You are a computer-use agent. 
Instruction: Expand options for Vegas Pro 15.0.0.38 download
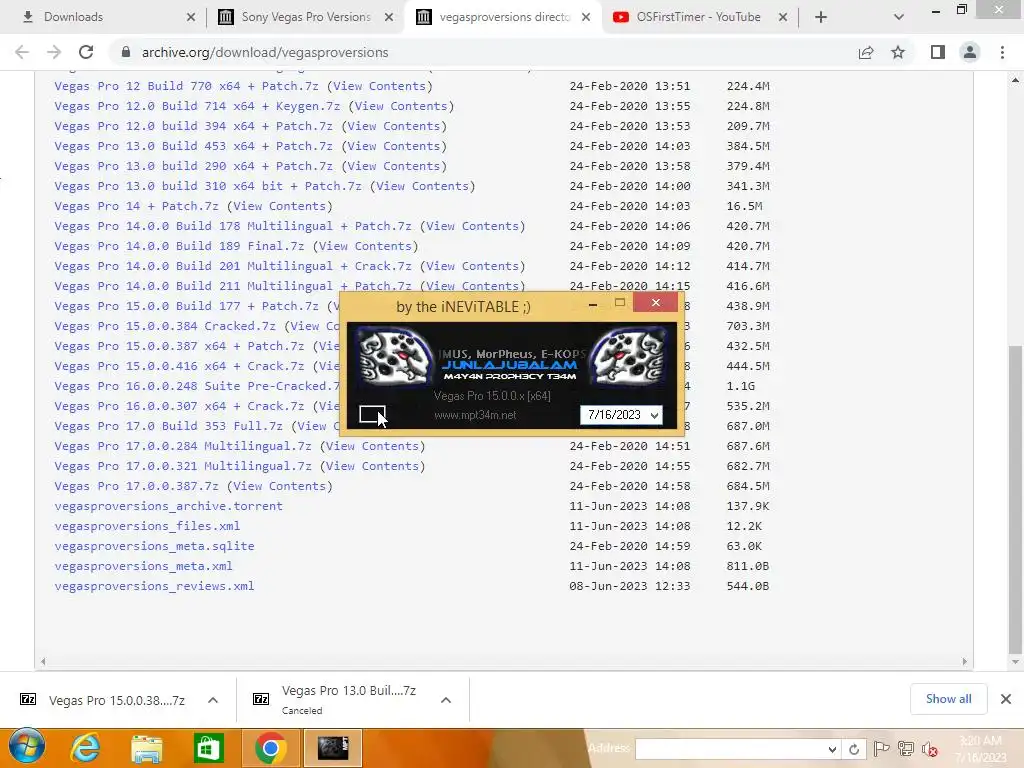click(213, 700)
